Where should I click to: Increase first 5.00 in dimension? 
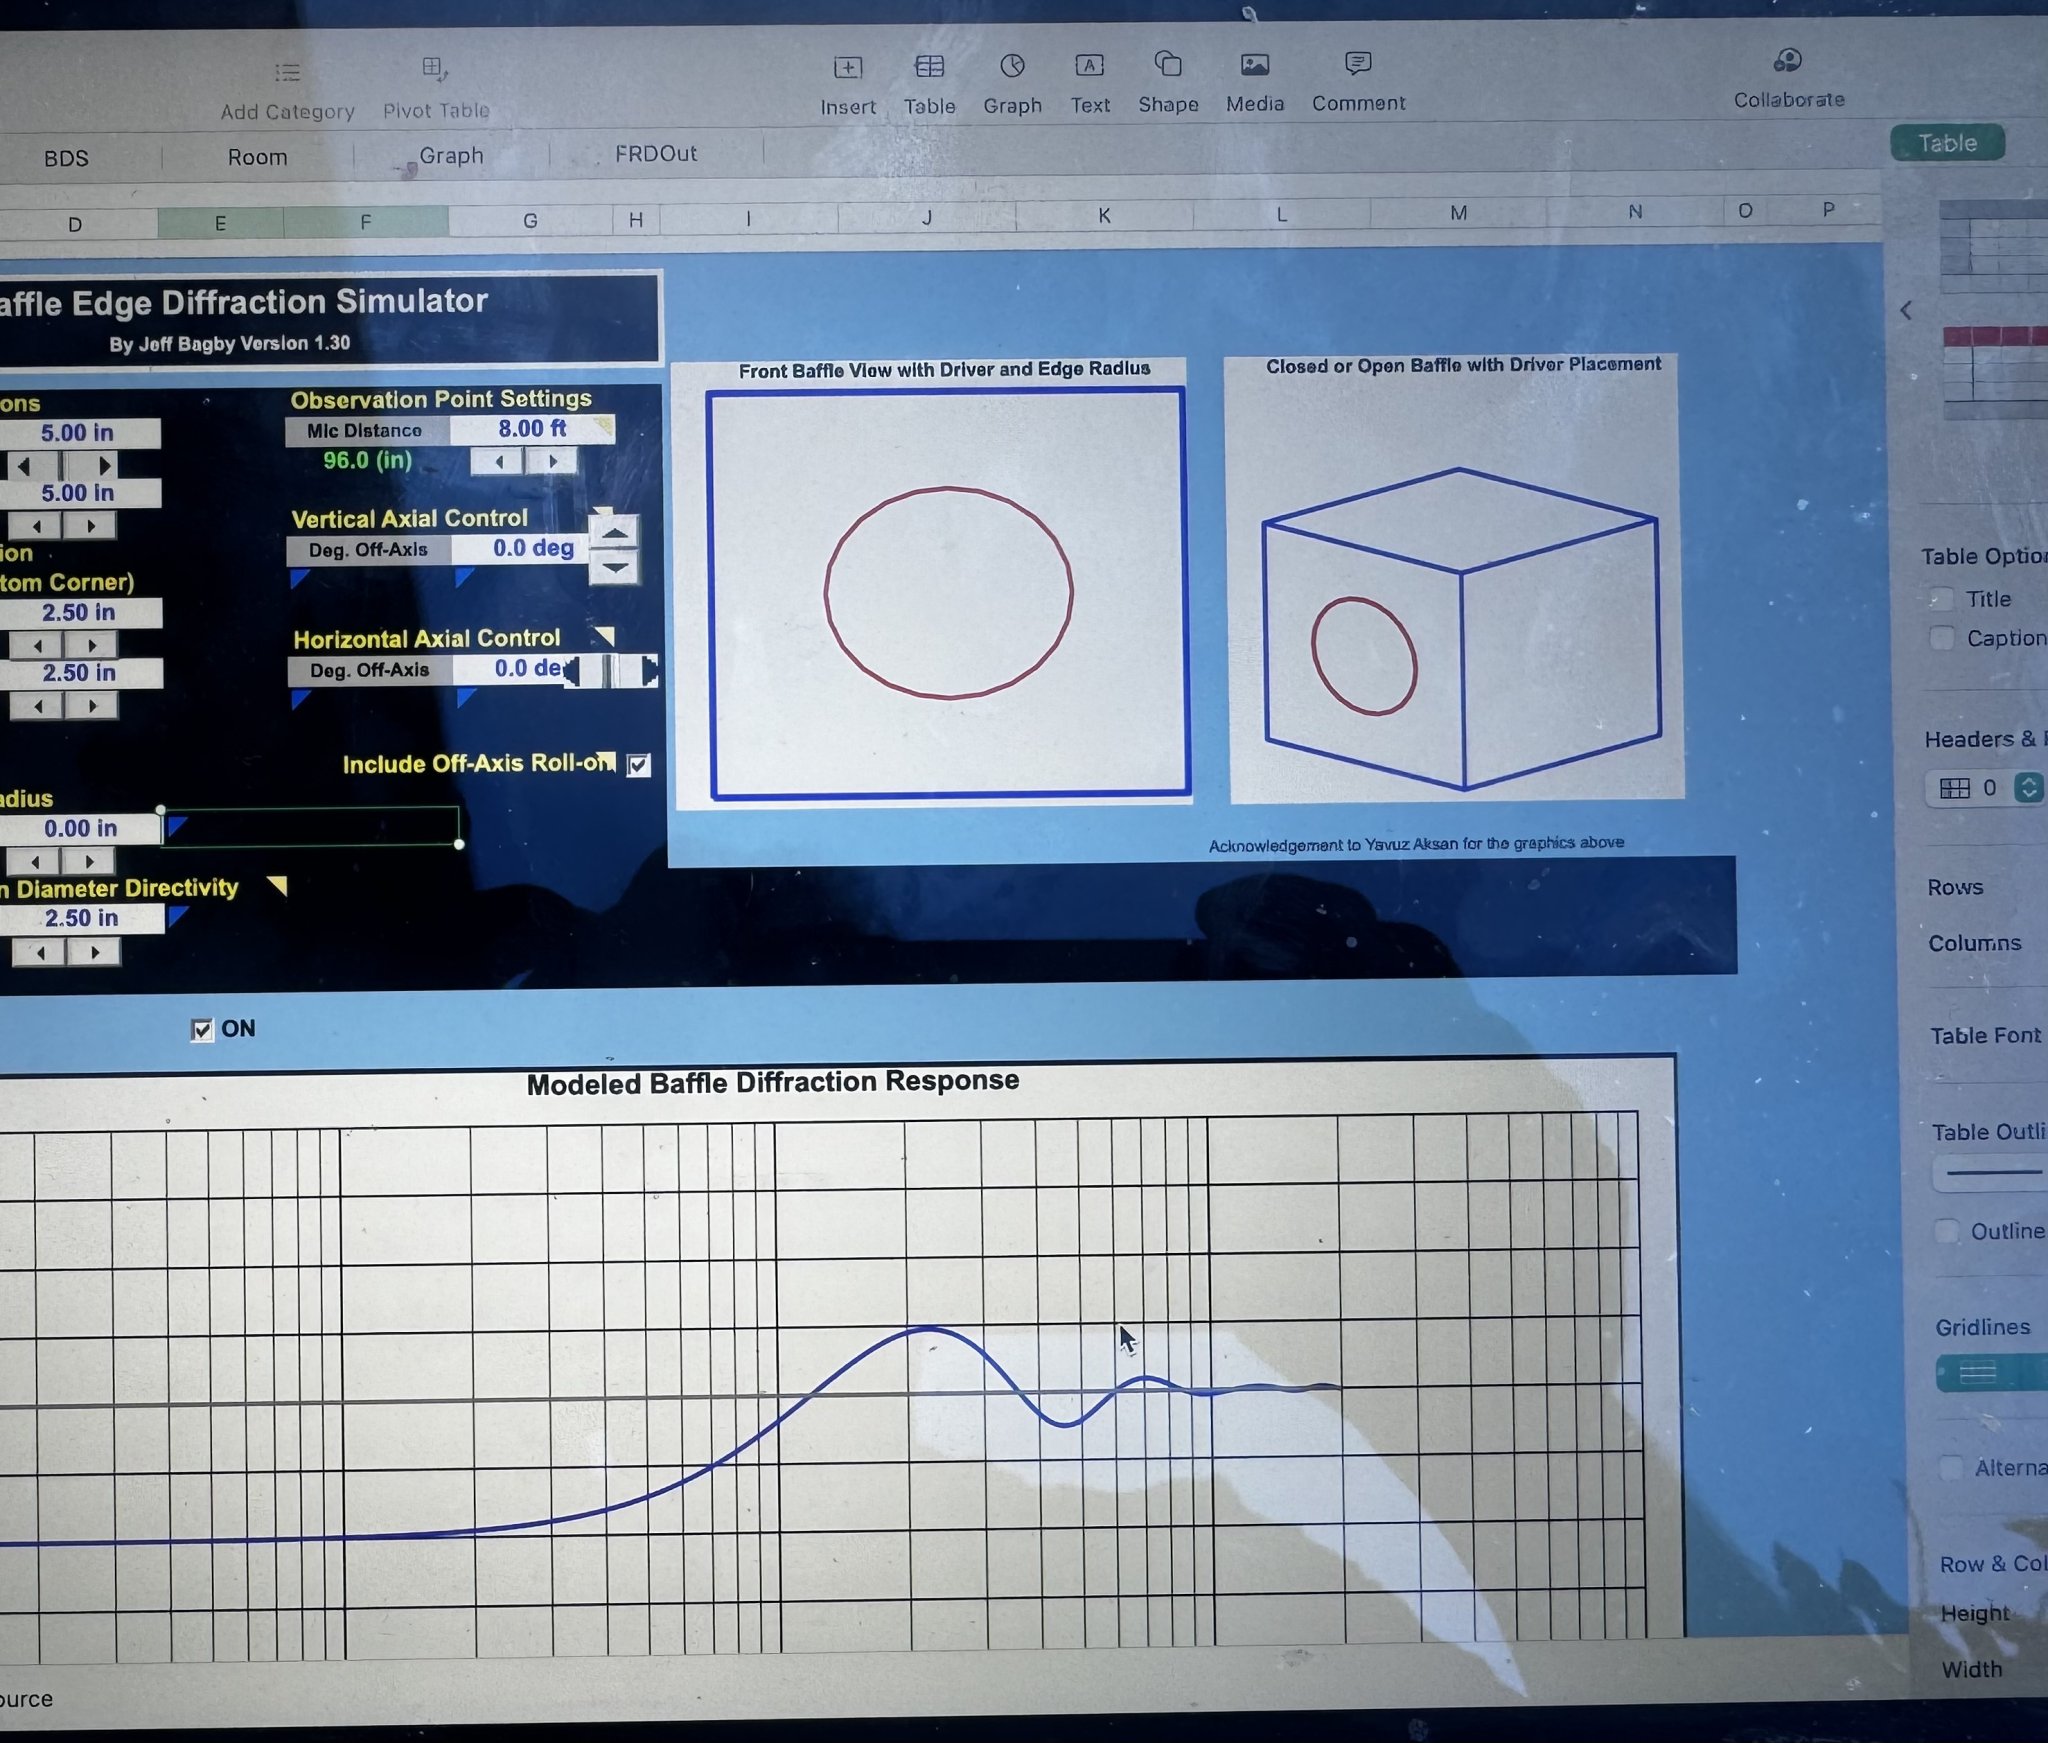(x=103, y=465)
